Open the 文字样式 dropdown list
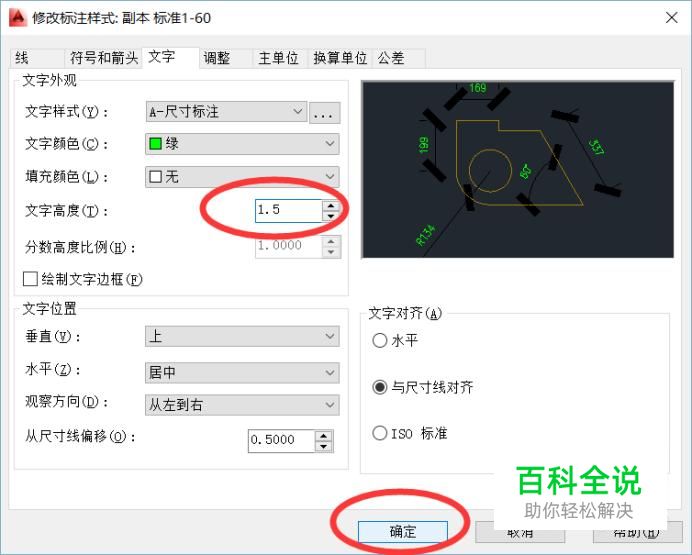The image size is (692, 555). (226, 112)
